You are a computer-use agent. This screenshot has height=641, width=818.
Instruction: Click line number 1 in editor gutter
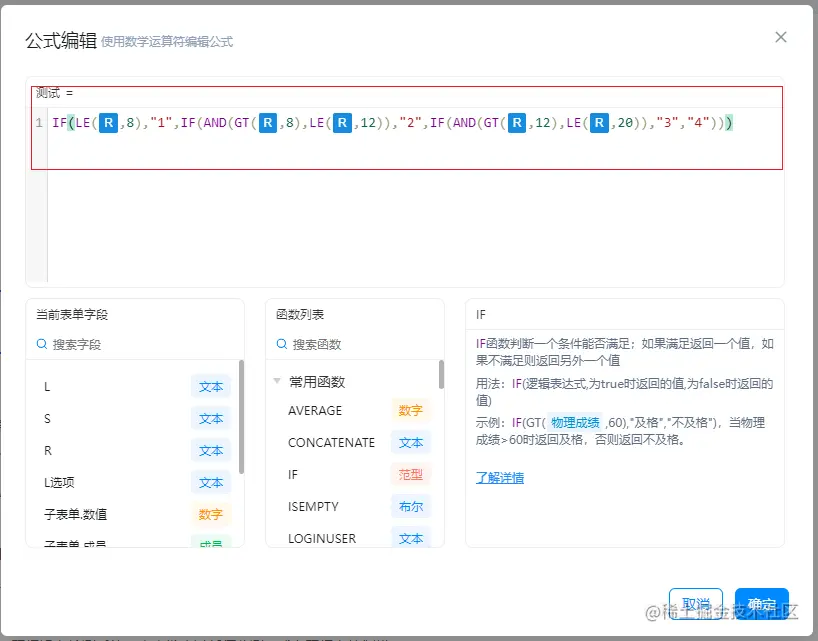[x=39, y=123]
